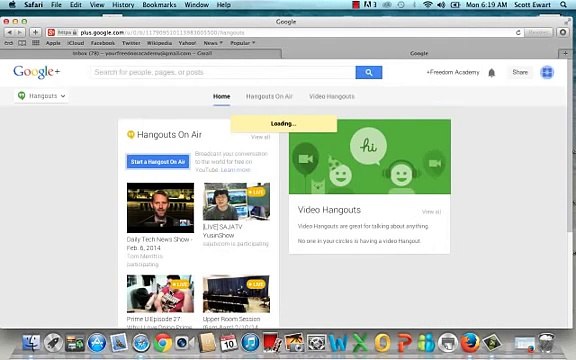Open the Apple menu
The width and height of the screenshot is (576, 360).
coord(12,5)
